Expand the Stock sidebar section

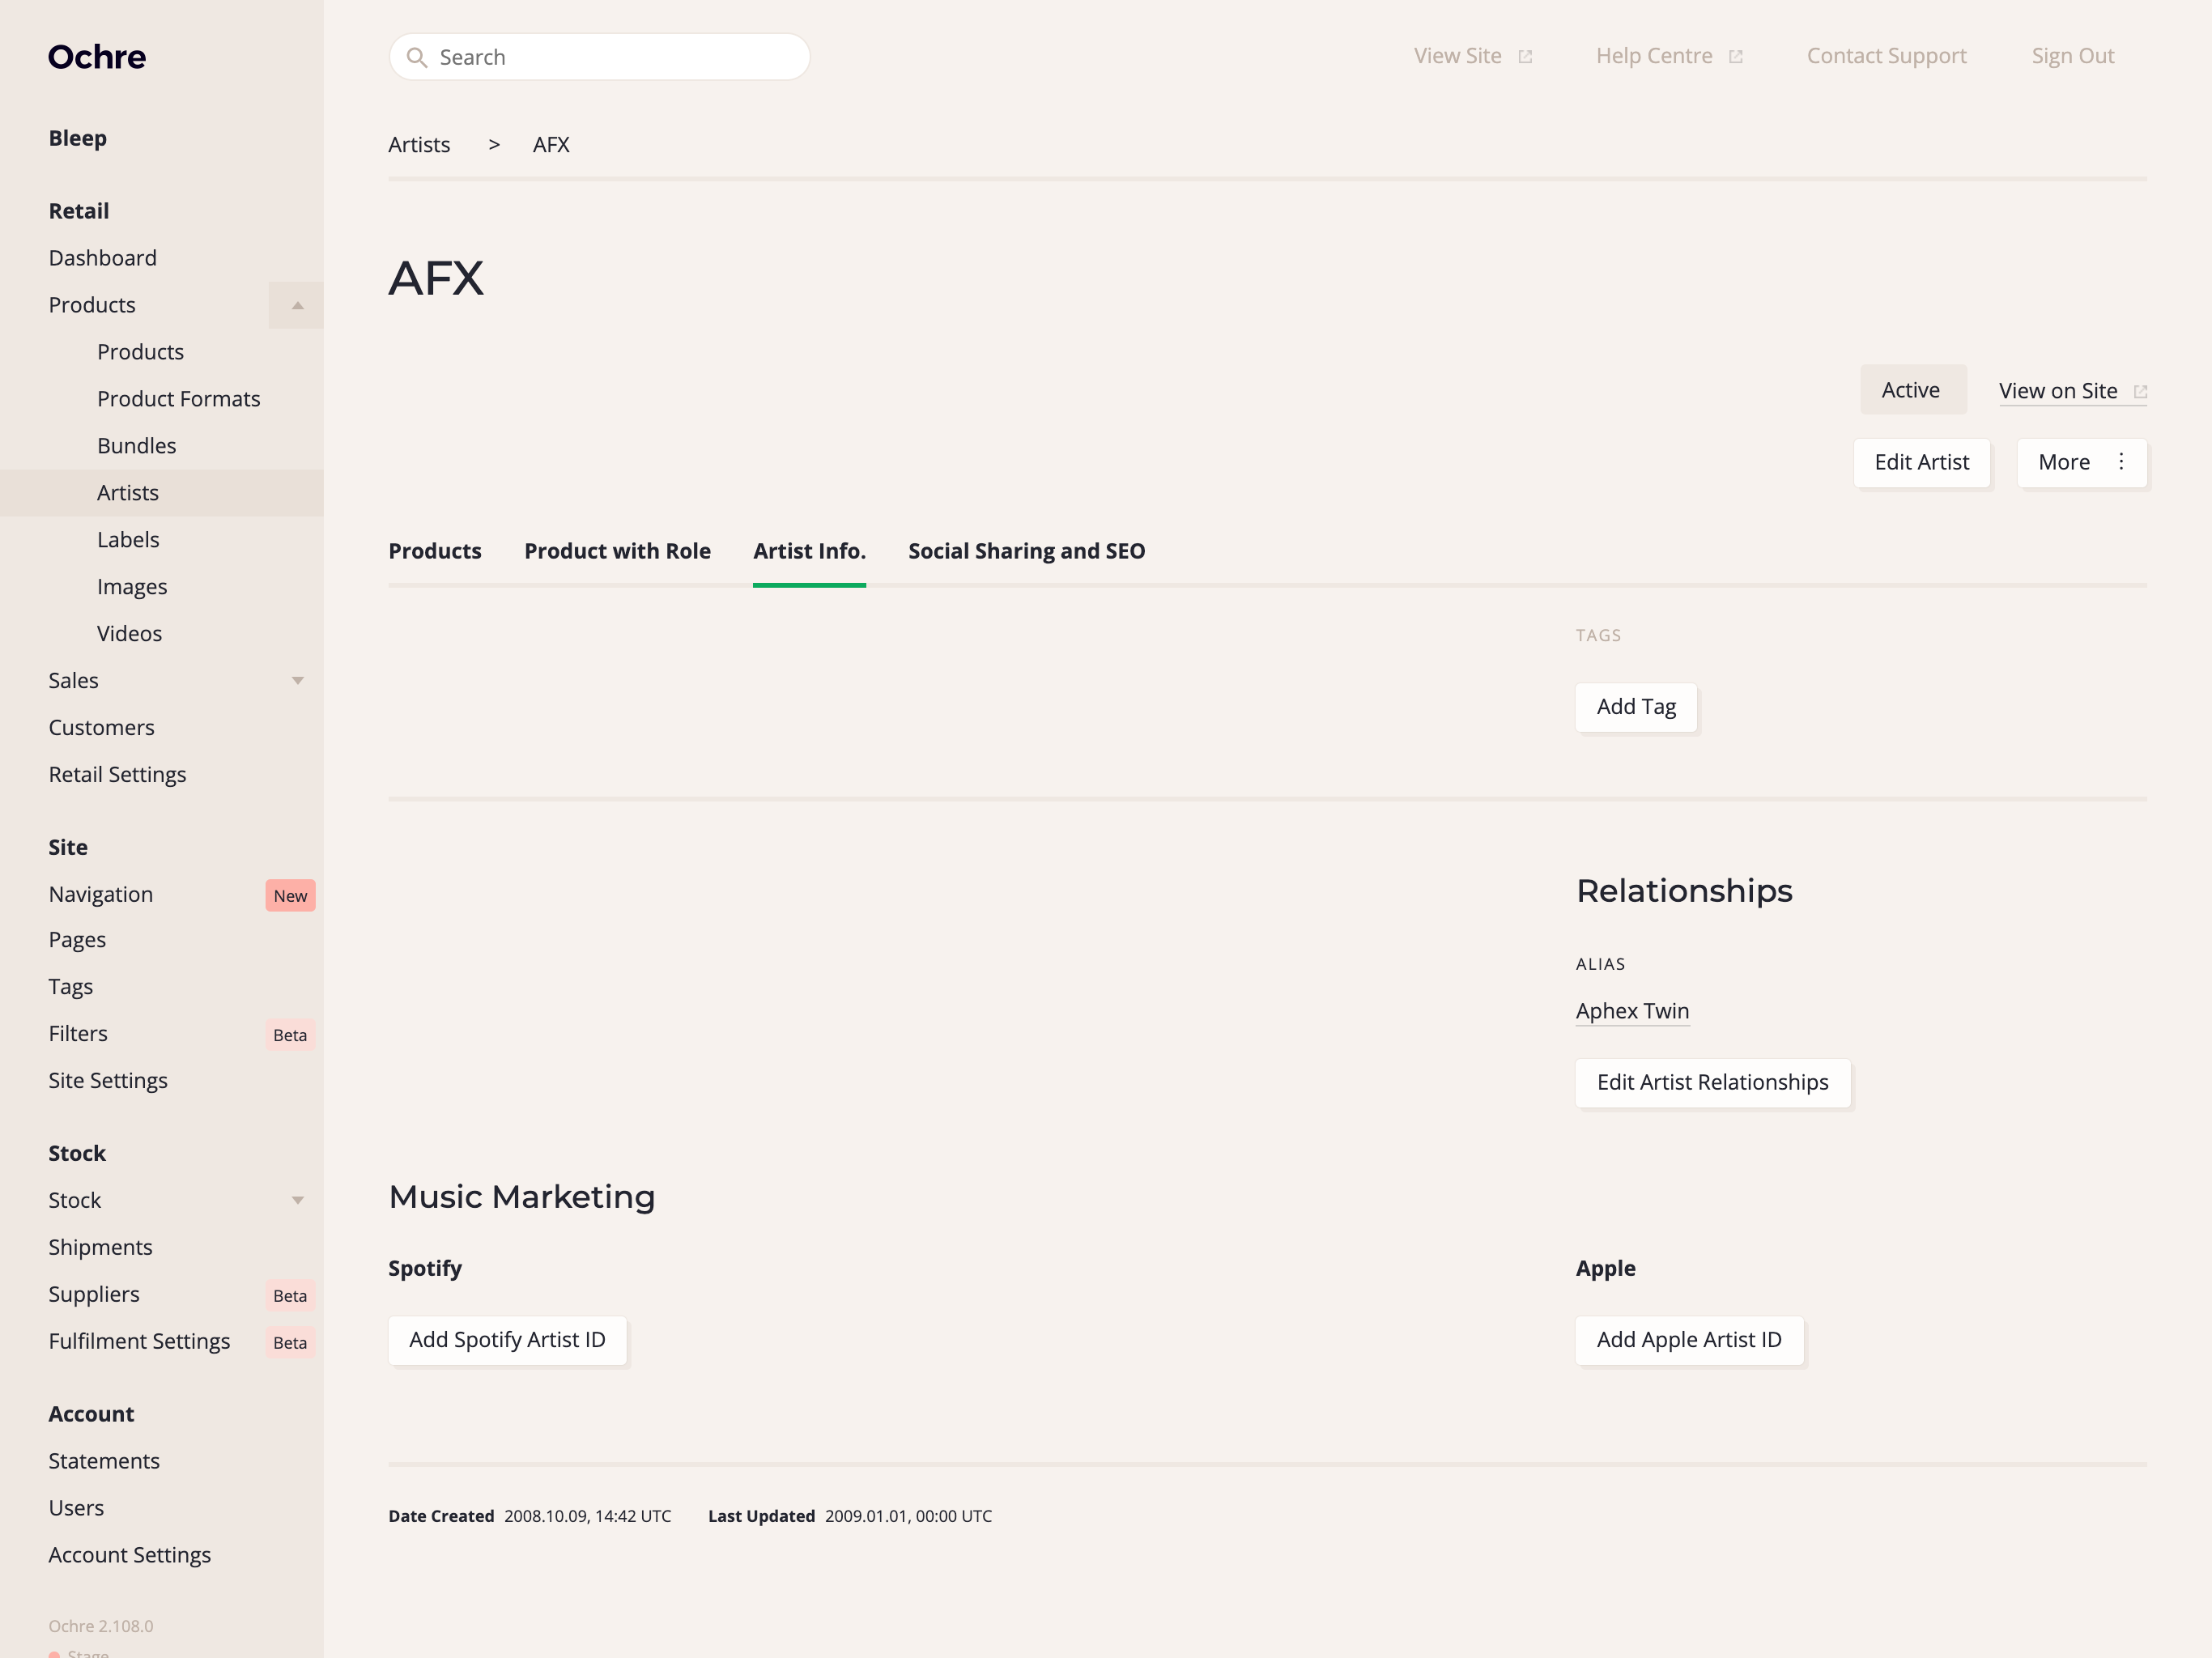pos(297,1200)
